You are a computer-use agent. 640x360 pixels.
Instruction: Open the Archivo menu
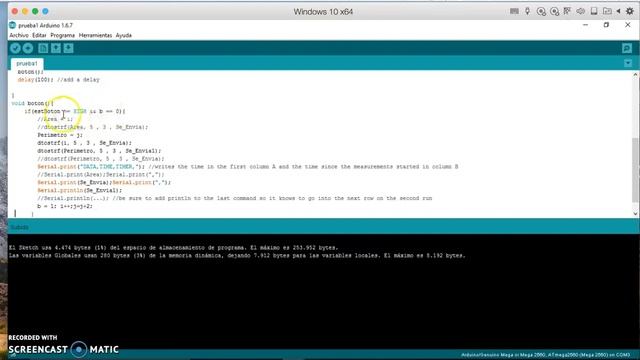click(19, 36)
